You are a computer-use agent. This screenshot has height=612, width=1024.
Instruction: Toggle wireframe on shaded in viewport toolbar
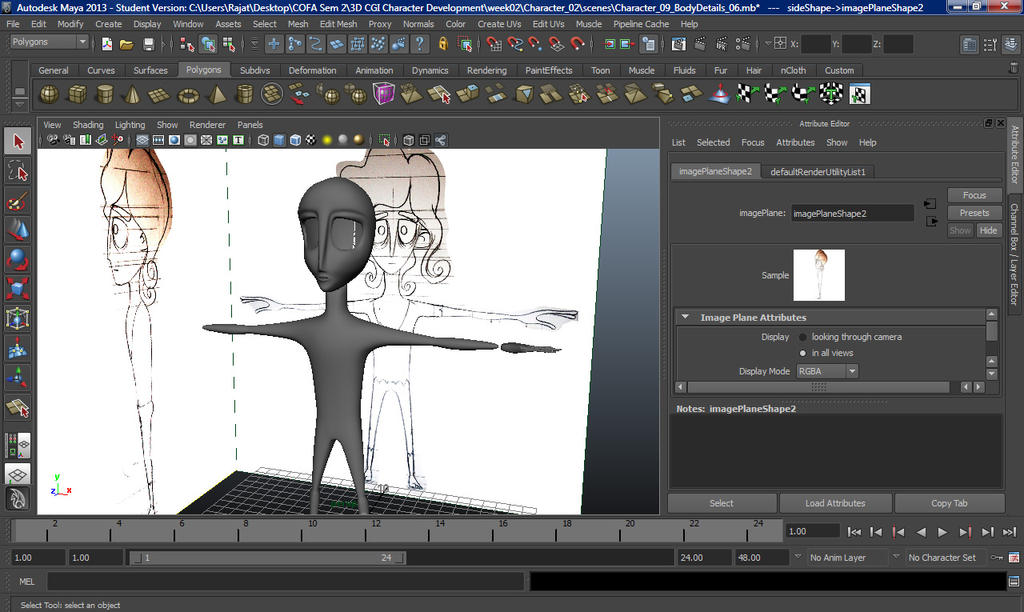(x=296, y=140)
